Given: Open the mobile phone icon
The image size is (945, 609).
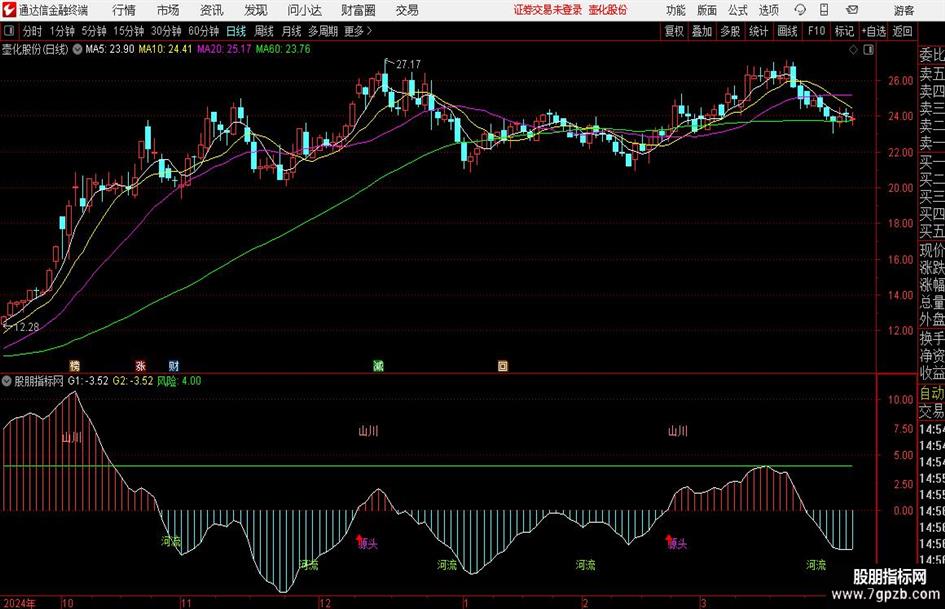Looking at the screenshot, I should coord(824,10).
